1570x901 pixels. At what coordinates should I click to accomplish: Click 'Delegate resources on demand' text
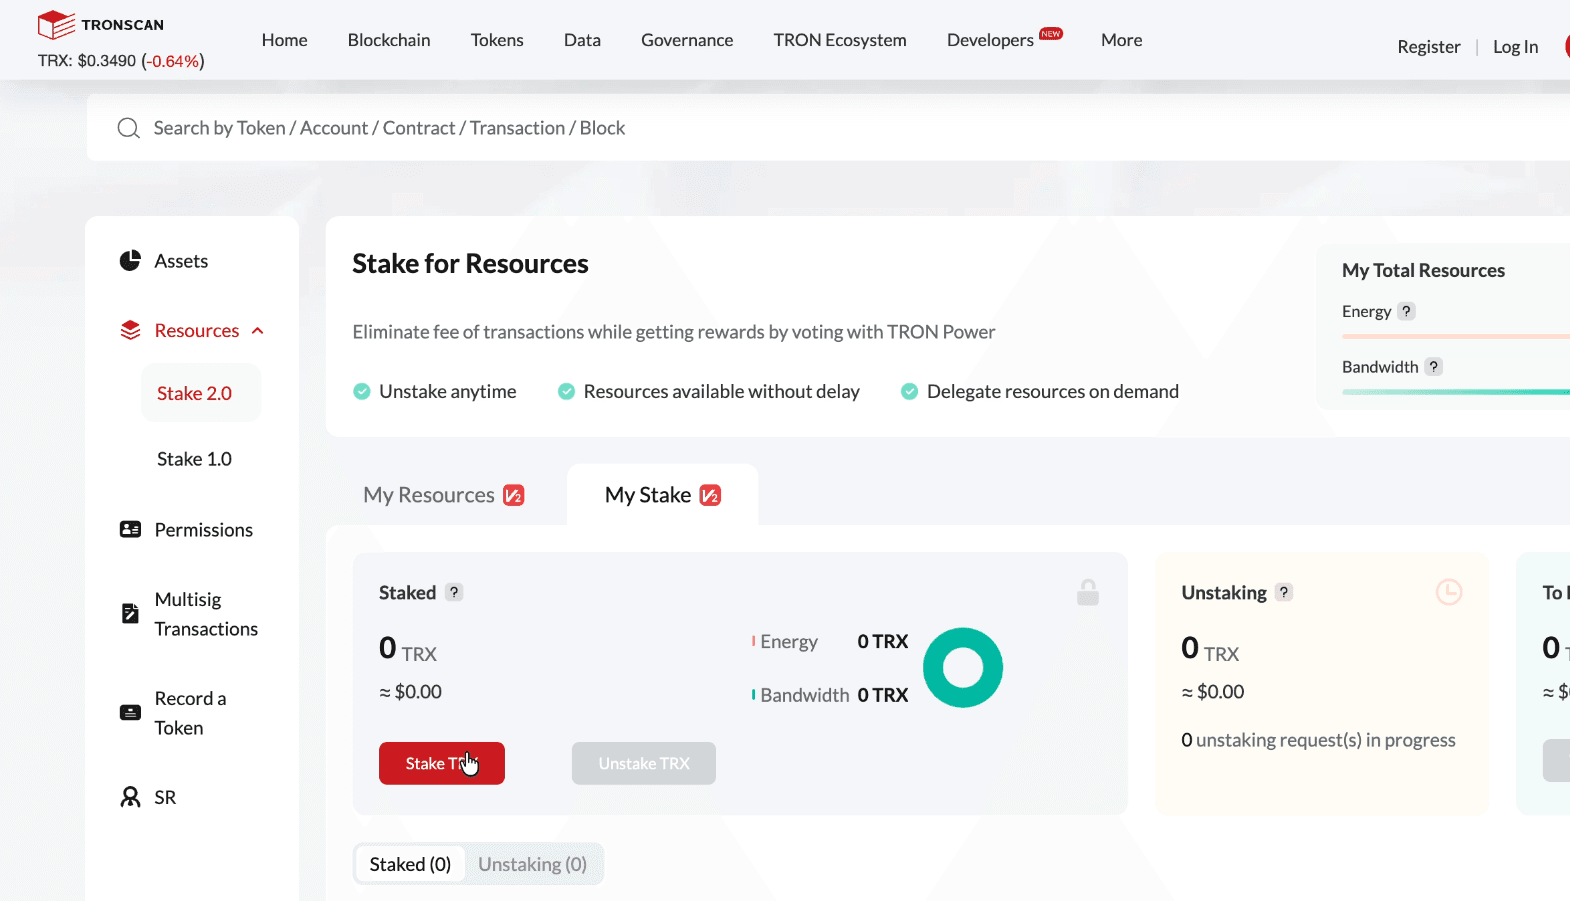1053,391
